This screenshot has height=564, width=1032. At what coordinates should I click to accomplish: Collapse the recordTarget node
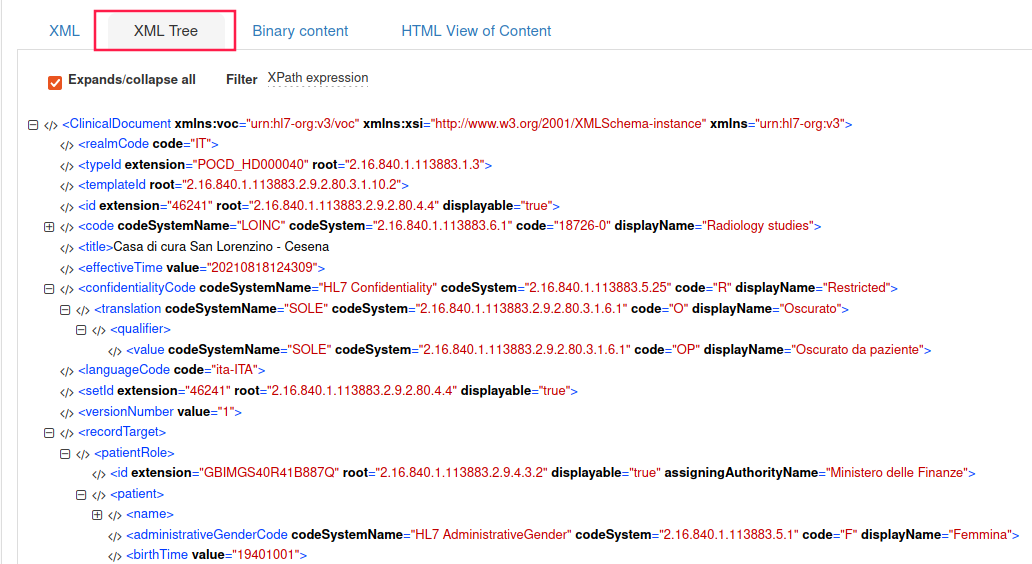(49, 433)
